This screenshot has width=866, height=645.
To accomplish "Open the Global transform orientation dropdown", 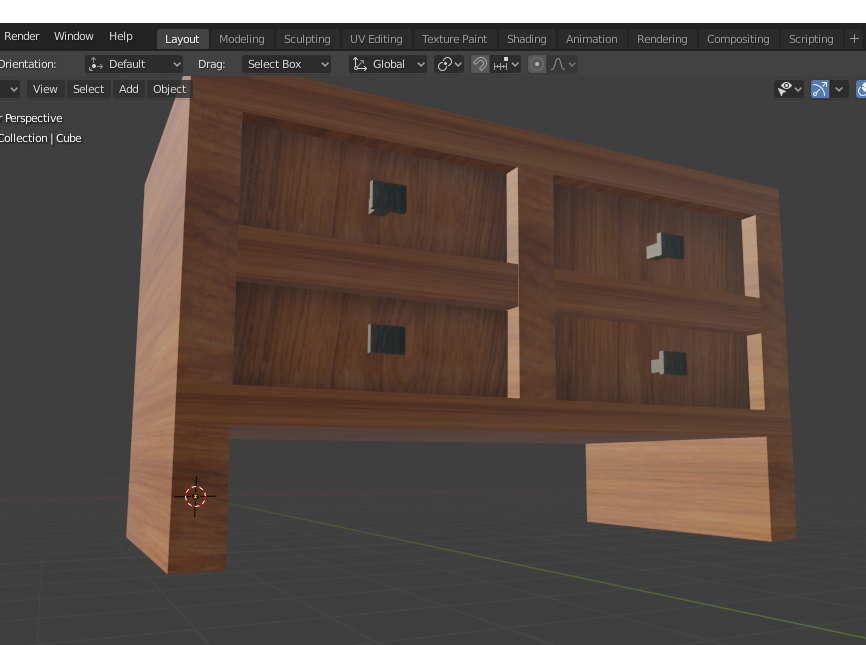I will pos(388,64).
